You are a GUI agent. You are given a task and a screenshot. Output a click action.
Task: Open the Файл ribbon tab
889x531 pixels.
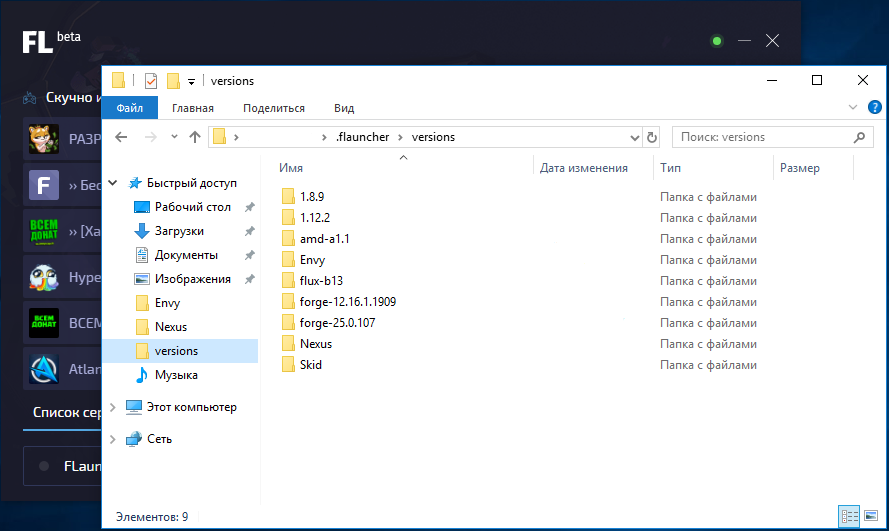[x=130, y=108]
